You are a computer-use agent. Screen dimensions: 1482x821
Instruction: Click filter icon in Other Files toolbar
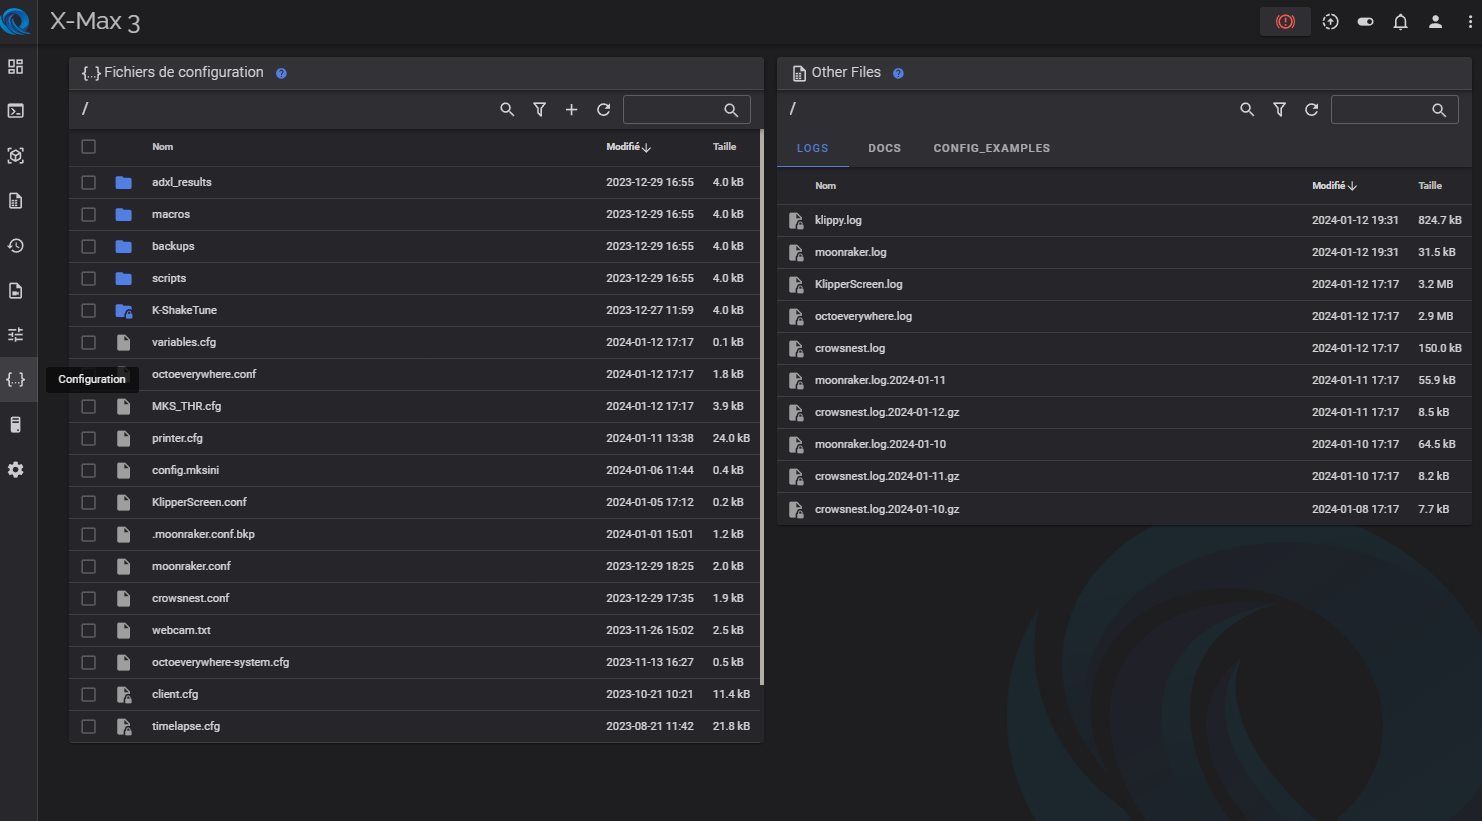pyautogui.click(x=1279, y=109)
